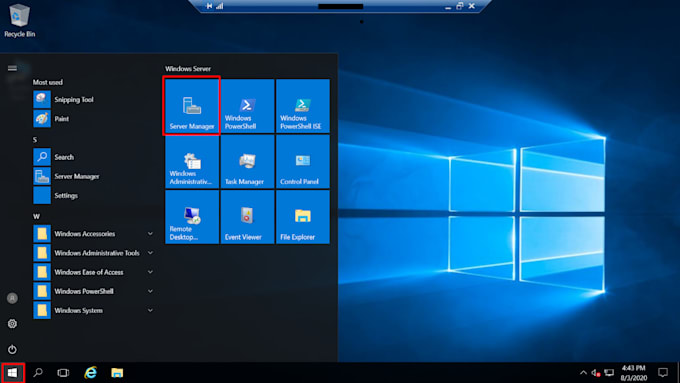This screenshot has width=680, height=383.
Task: Expand the Windows Administrative Tools folder
Action: point(93,253)
